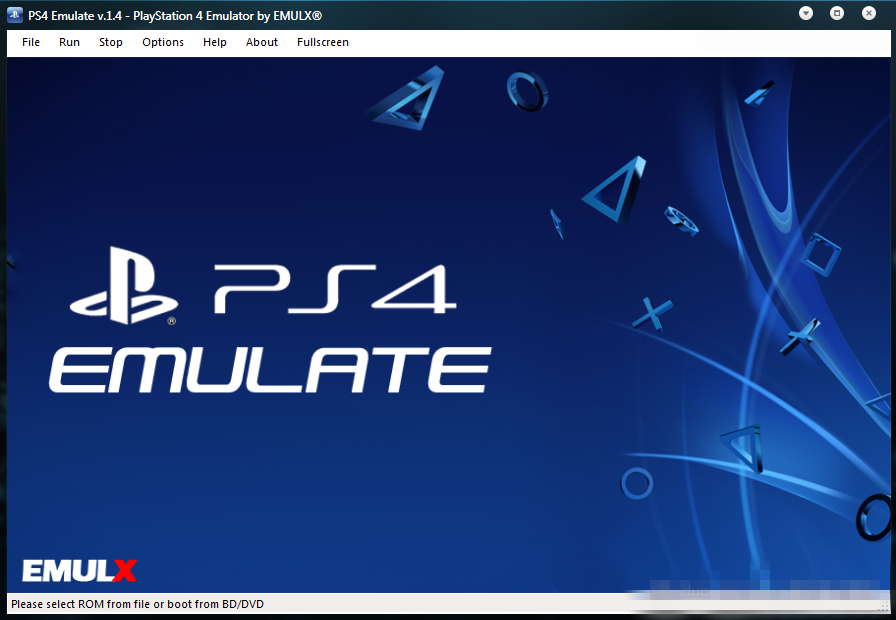Image resolution: width=896 pixels, height=620 pixels.
Task: Click the large EMULATE text
Action: coord(270,370)
